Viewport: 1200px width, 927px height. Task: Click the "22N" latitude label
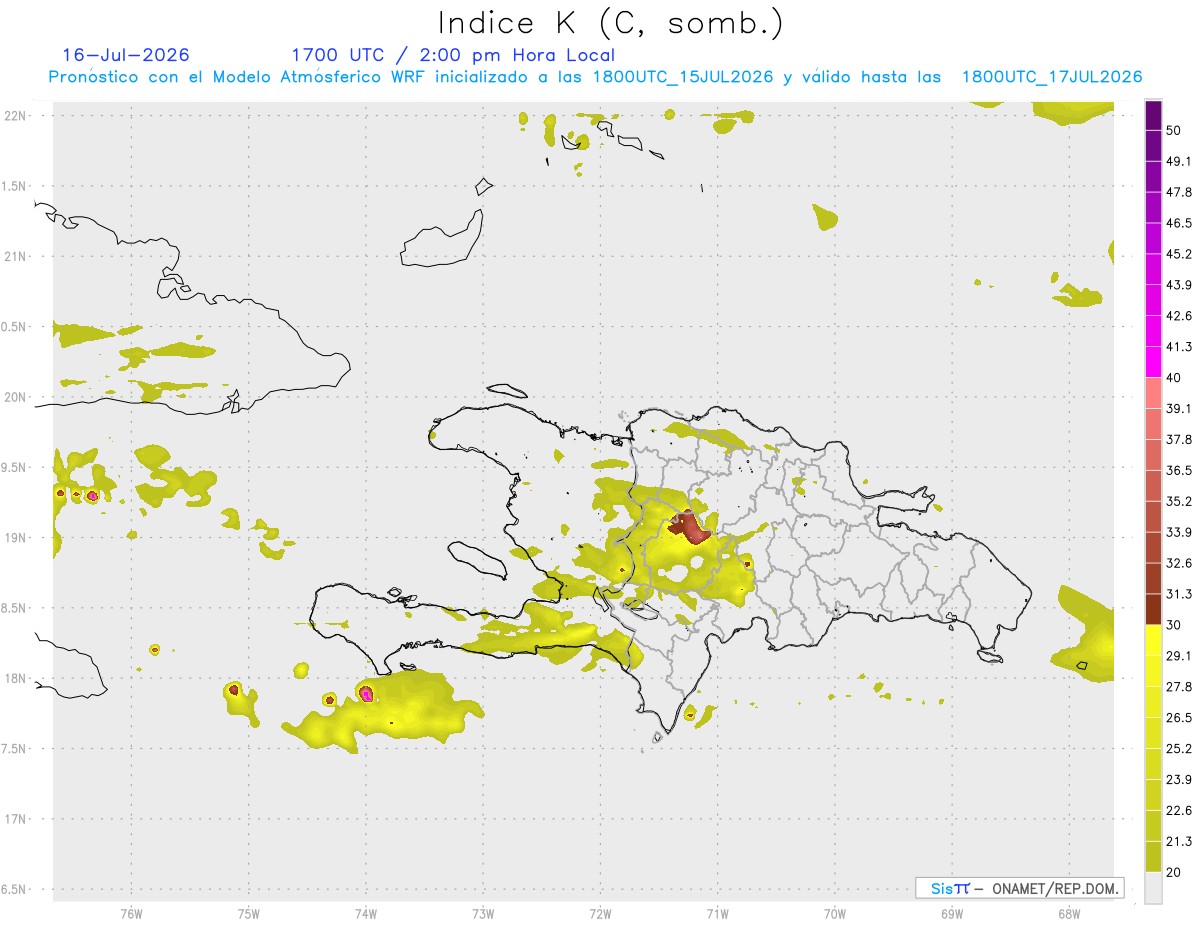[x=15, y=116]
